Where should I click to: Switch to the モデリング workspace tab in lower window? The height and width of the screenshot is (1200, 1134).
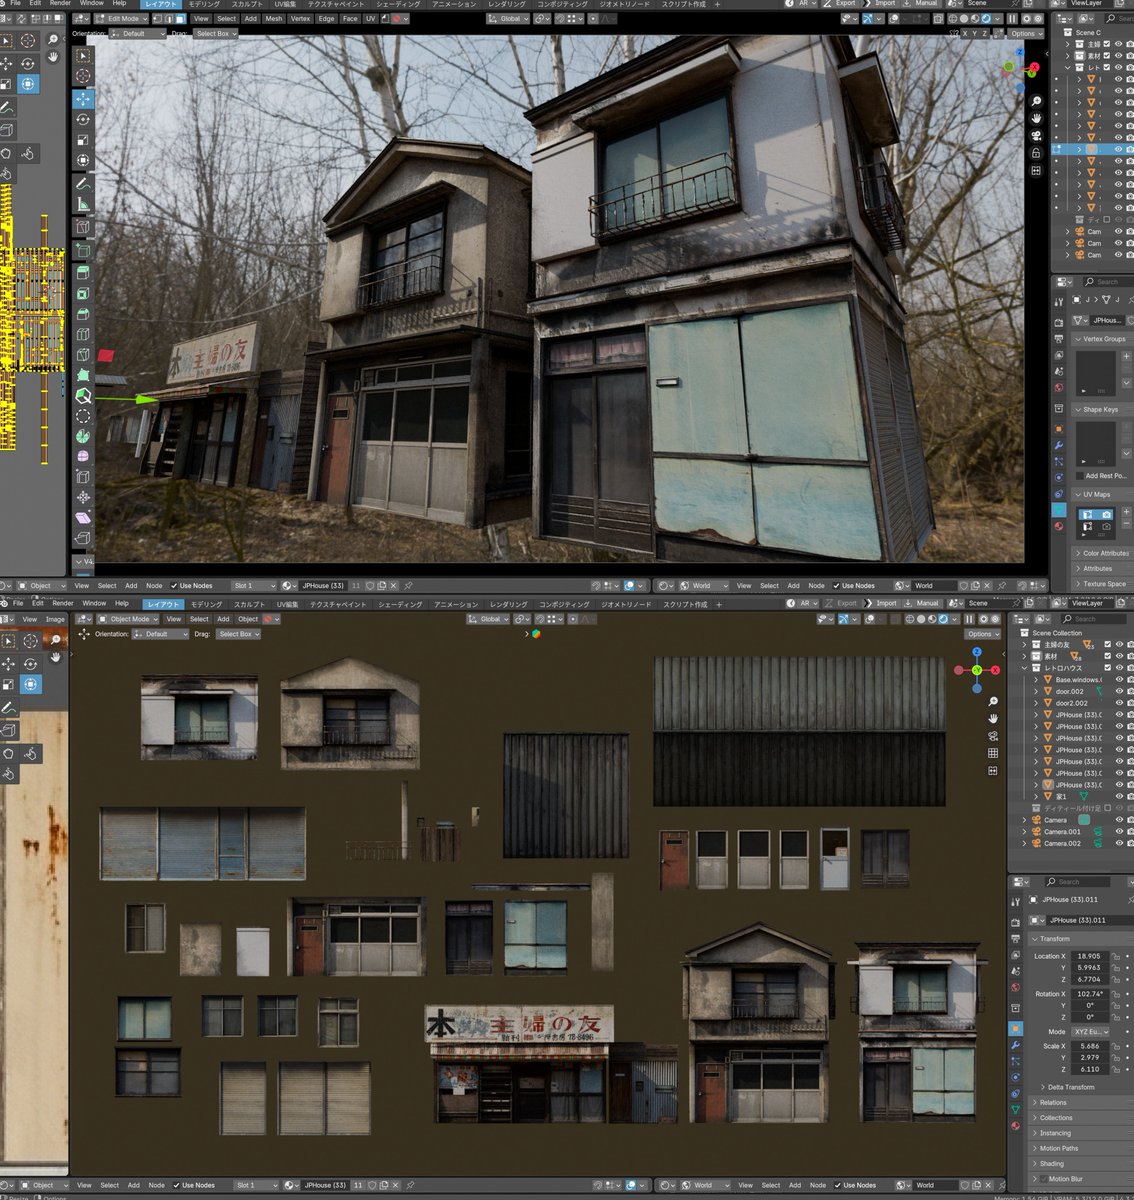pos(206,604)
